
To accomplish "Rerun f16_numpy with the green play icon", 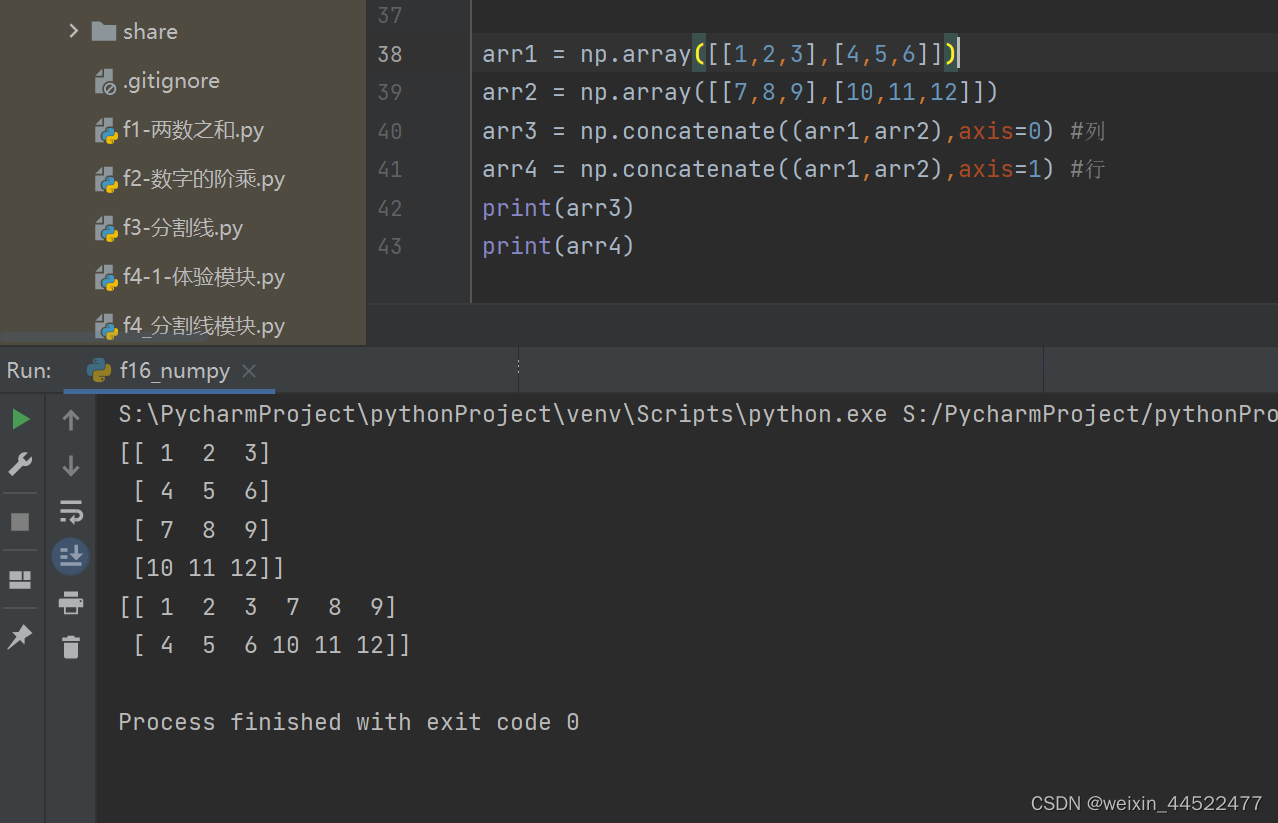I will point(20,419).
